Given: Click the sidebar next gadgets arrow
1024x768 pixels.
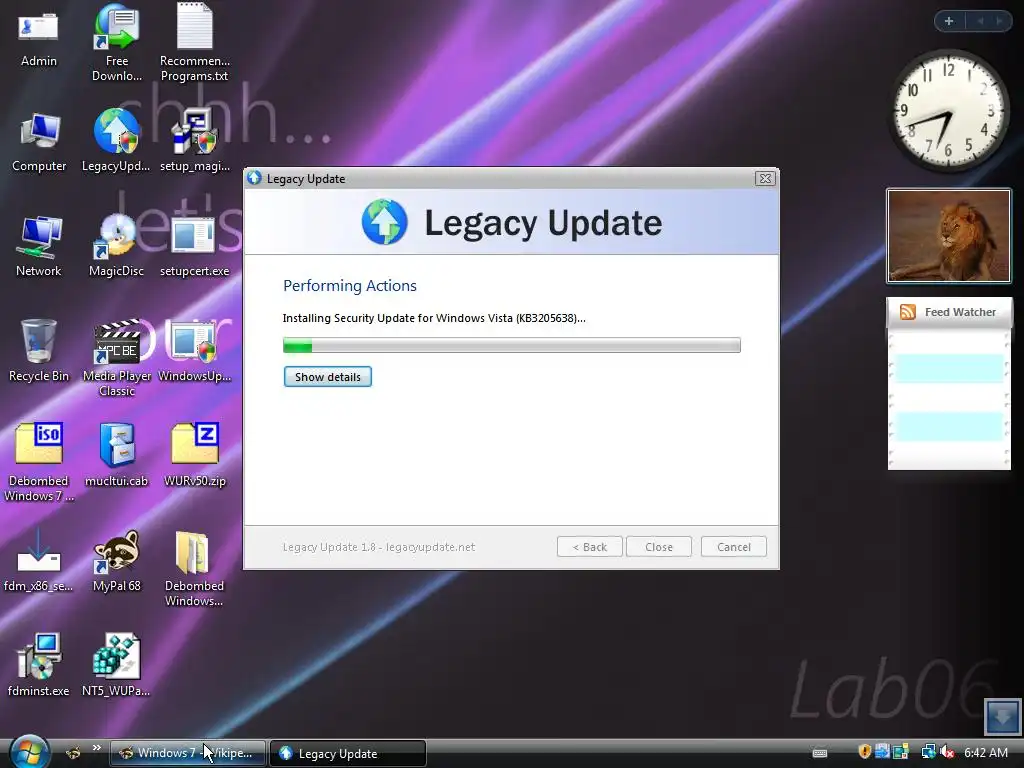Looking at the screenshot, I should tap(999, 21).
